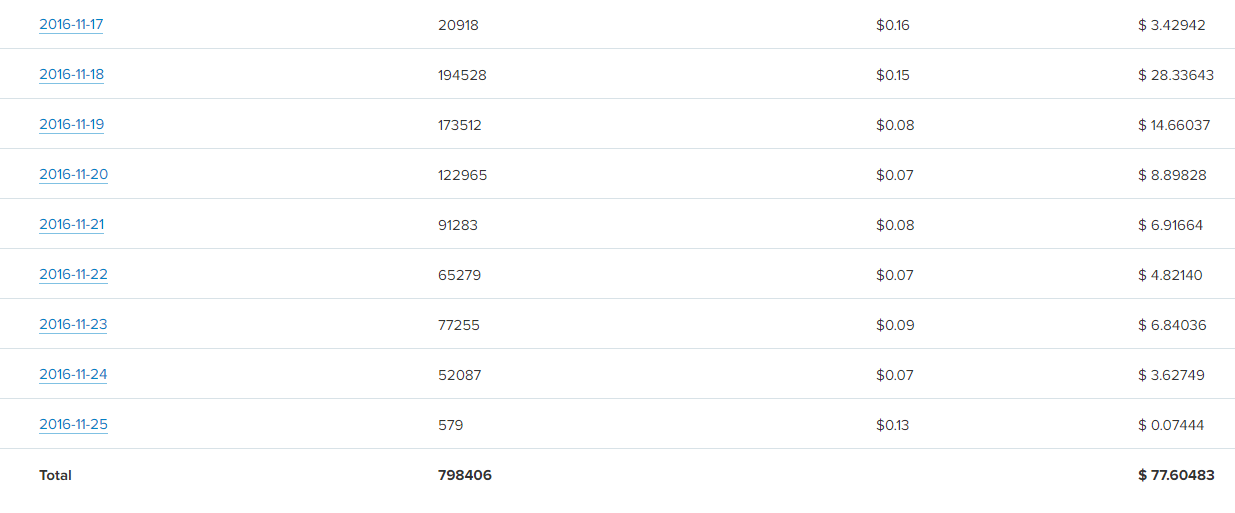The height and width of the screenshot is (513, 1235).
Task: Open the 2016-11-22 report link
Action: pyautogui.click(x=73, y=275)
